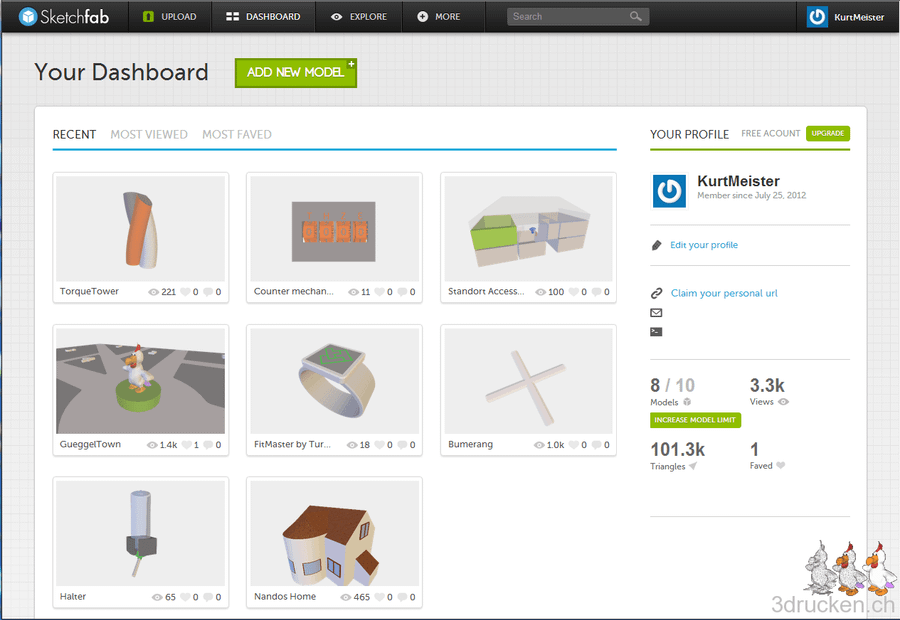This screenshot has width=900, height=620.
Task: Click the Claim your personal url link
Action: point(724,294)
